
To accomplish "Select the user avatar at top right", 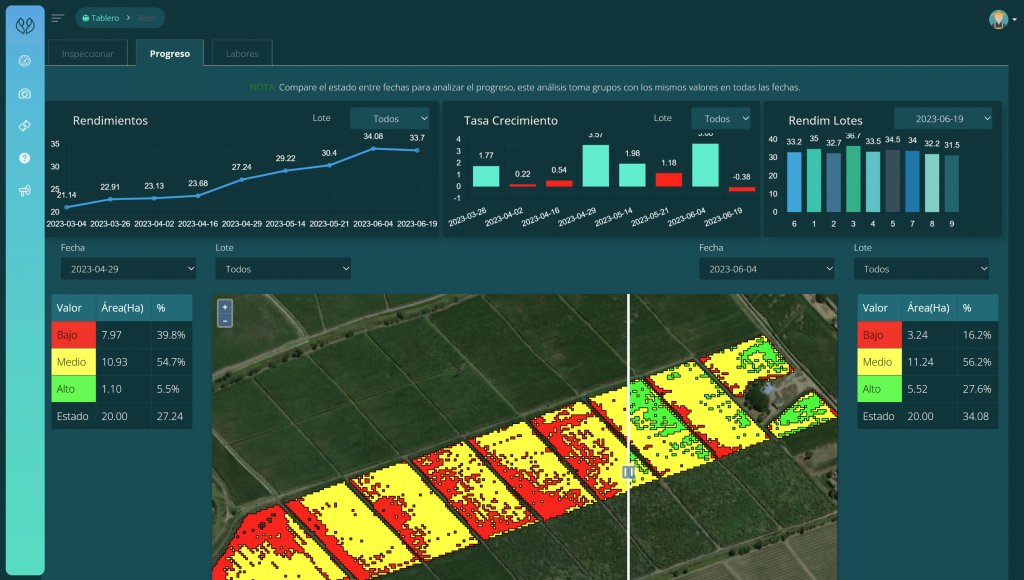I will [996, 17].
